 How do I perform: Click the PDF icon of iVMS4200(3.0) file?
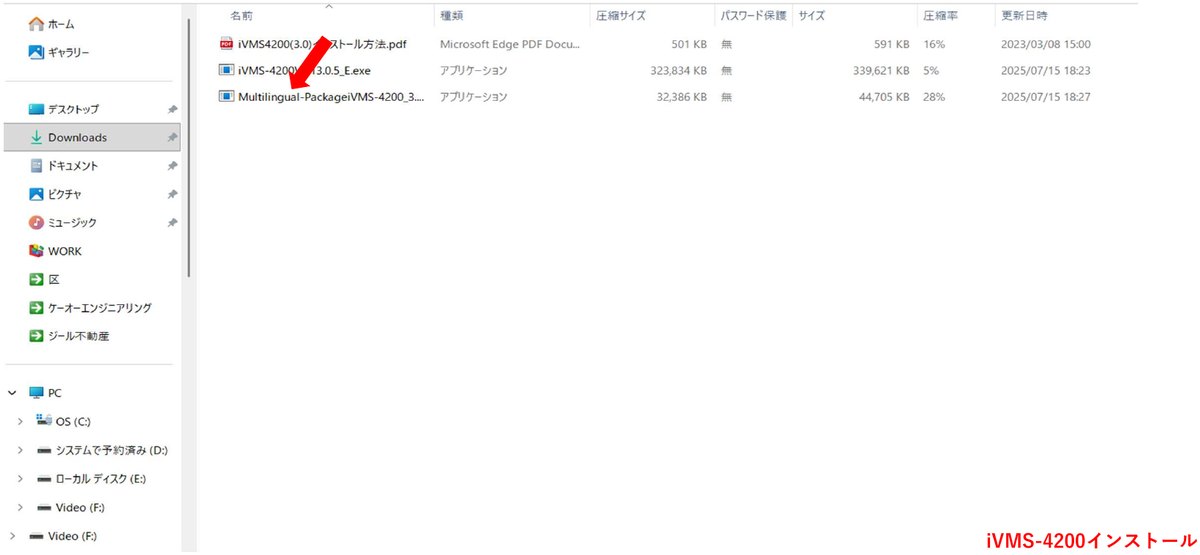(226, 44)
